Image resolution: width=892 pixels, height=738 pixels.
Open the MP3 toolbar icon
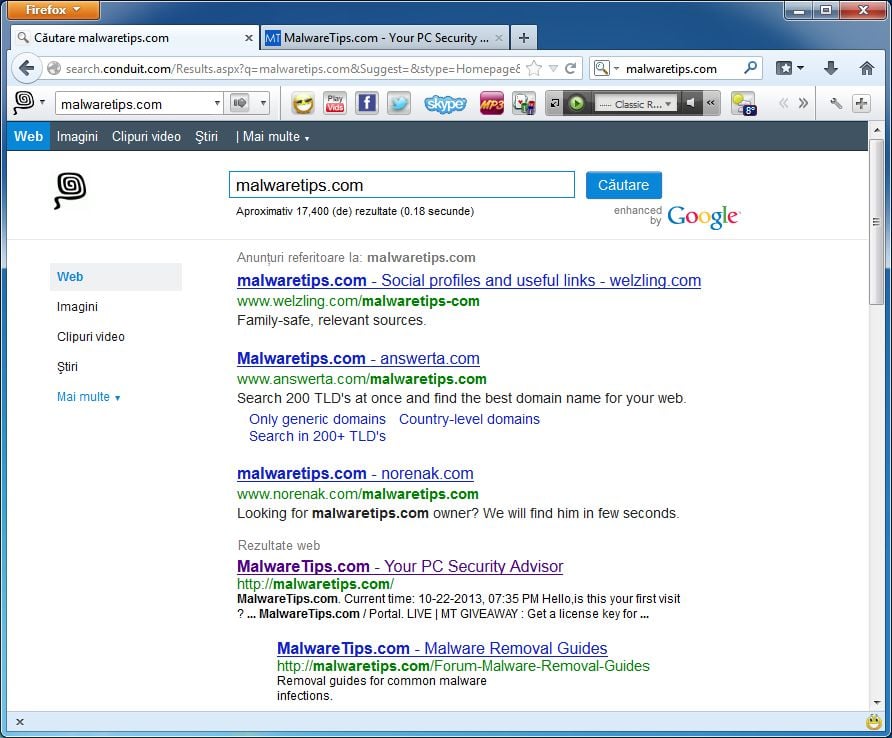(492, 104)
